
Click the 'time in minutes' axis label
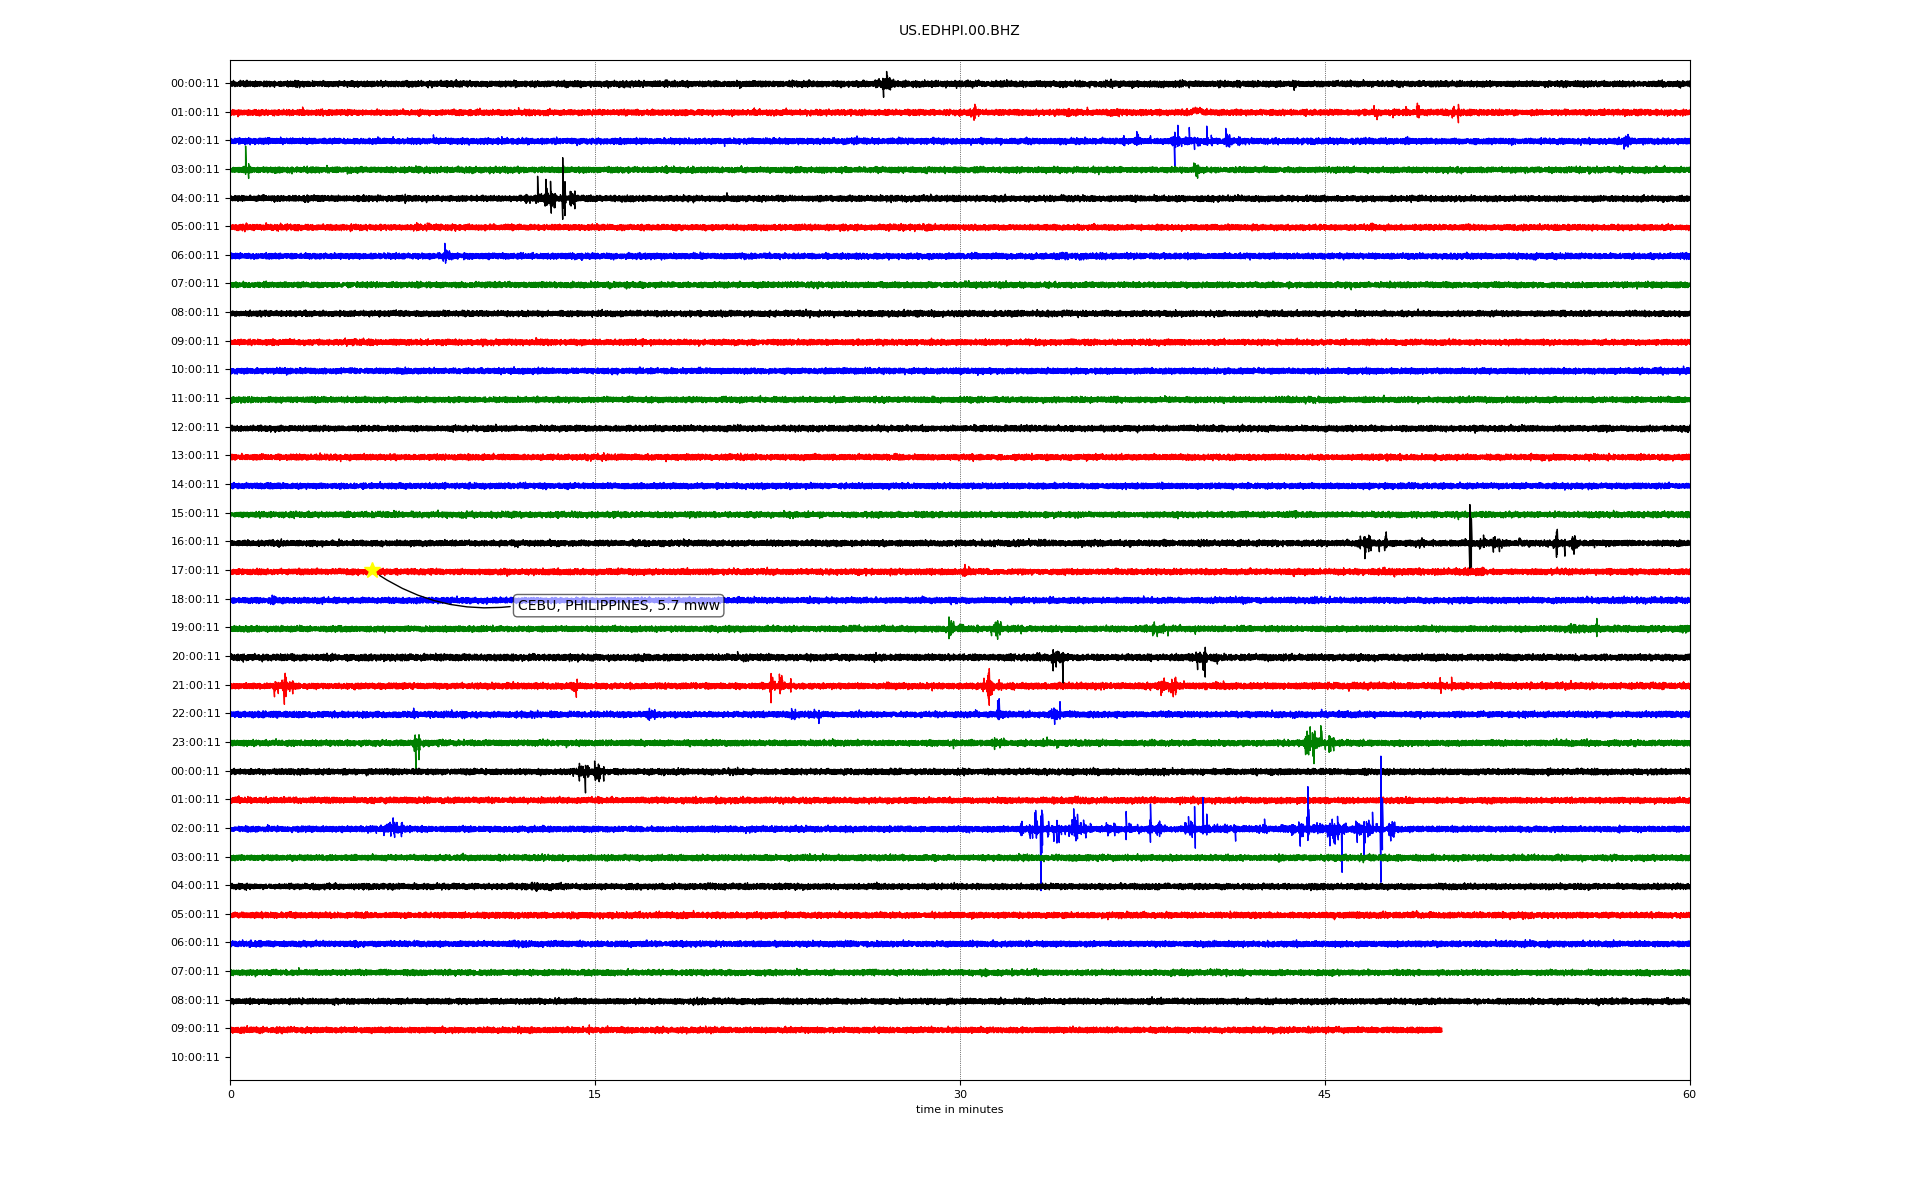point(958,1110)
